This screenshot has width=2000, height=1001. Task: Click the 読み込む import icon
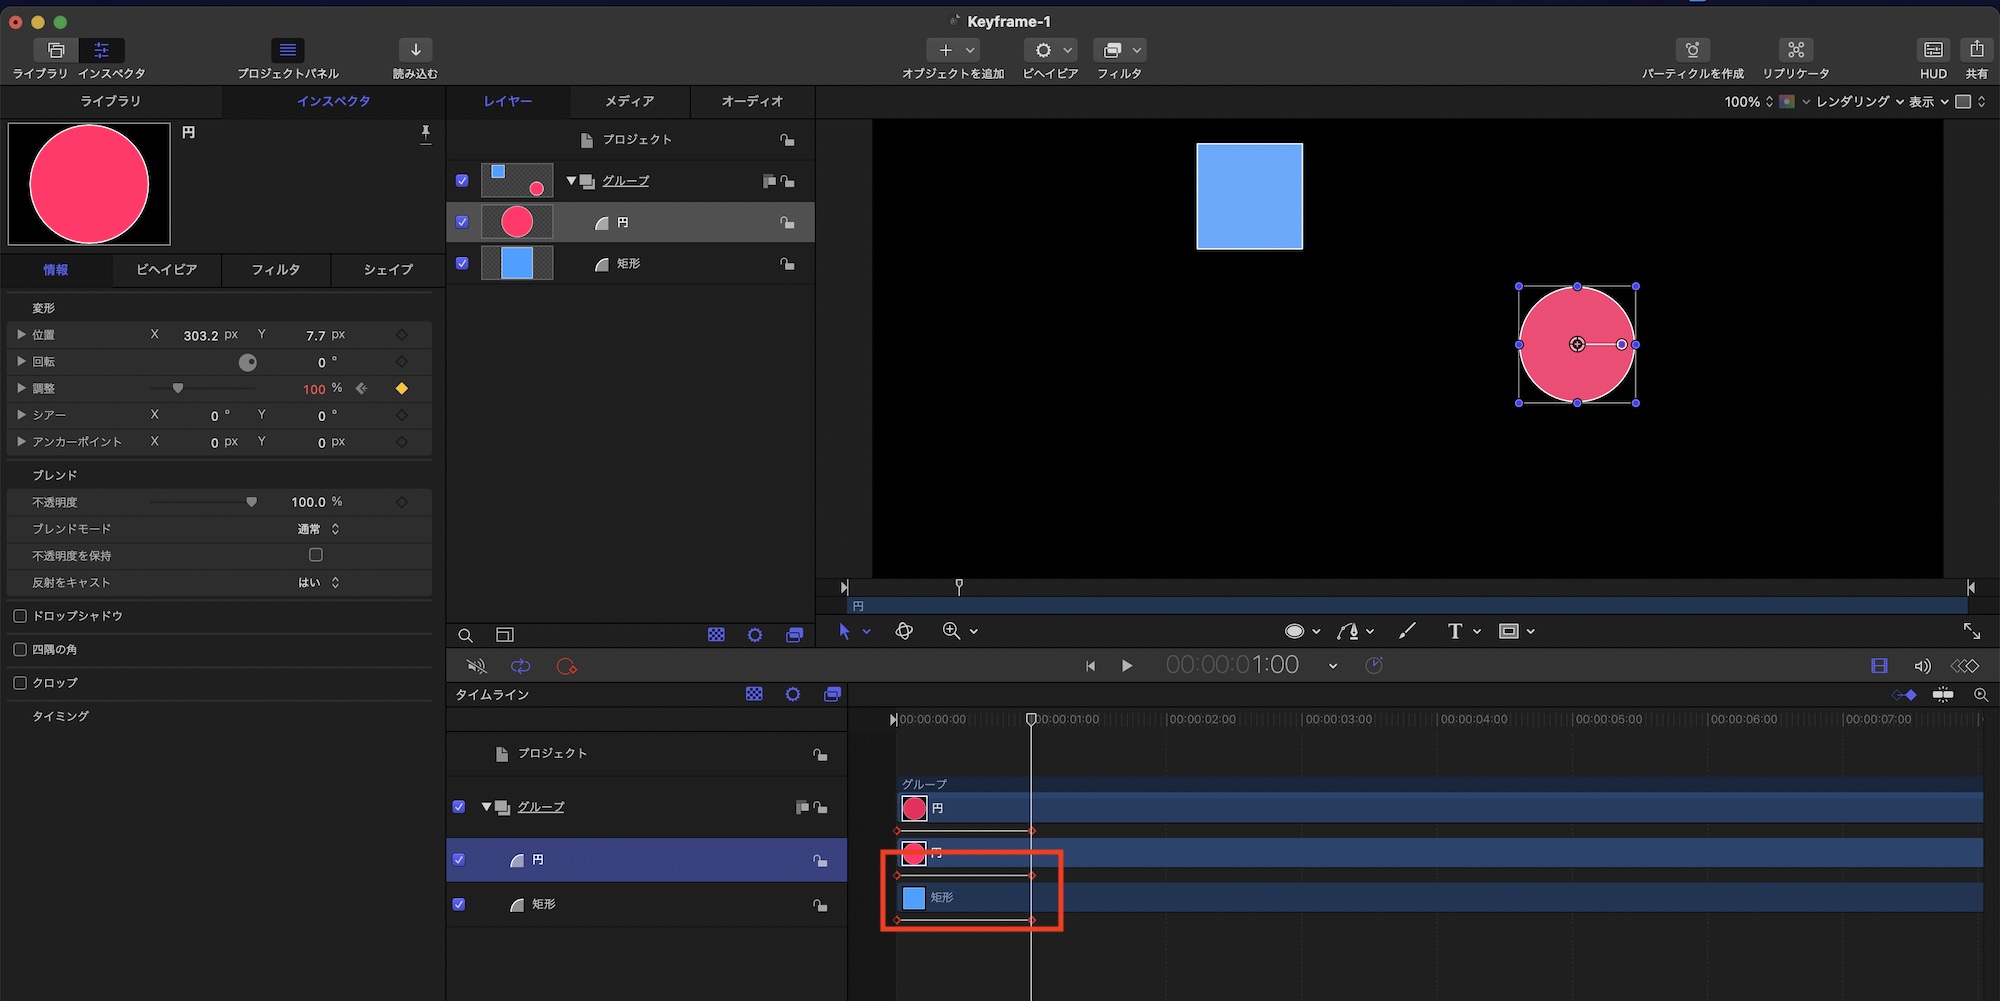click(415, 50)
